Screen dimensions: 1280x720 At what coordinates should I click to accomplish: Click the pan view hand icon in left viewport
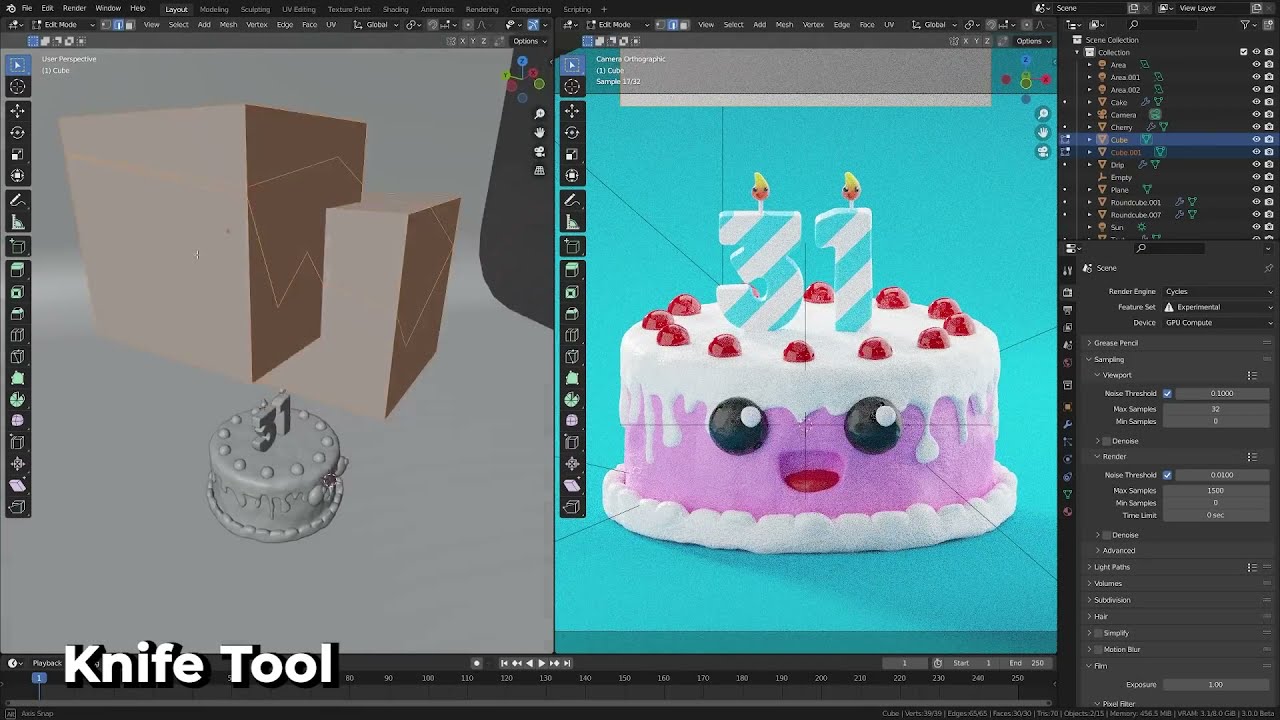540,133
